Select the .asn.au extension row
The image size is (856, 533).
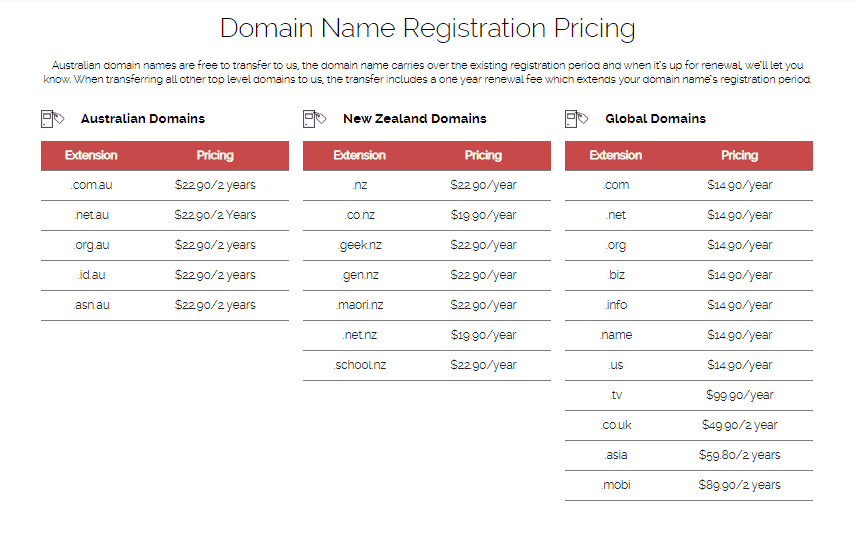click(x=165, y=305)
